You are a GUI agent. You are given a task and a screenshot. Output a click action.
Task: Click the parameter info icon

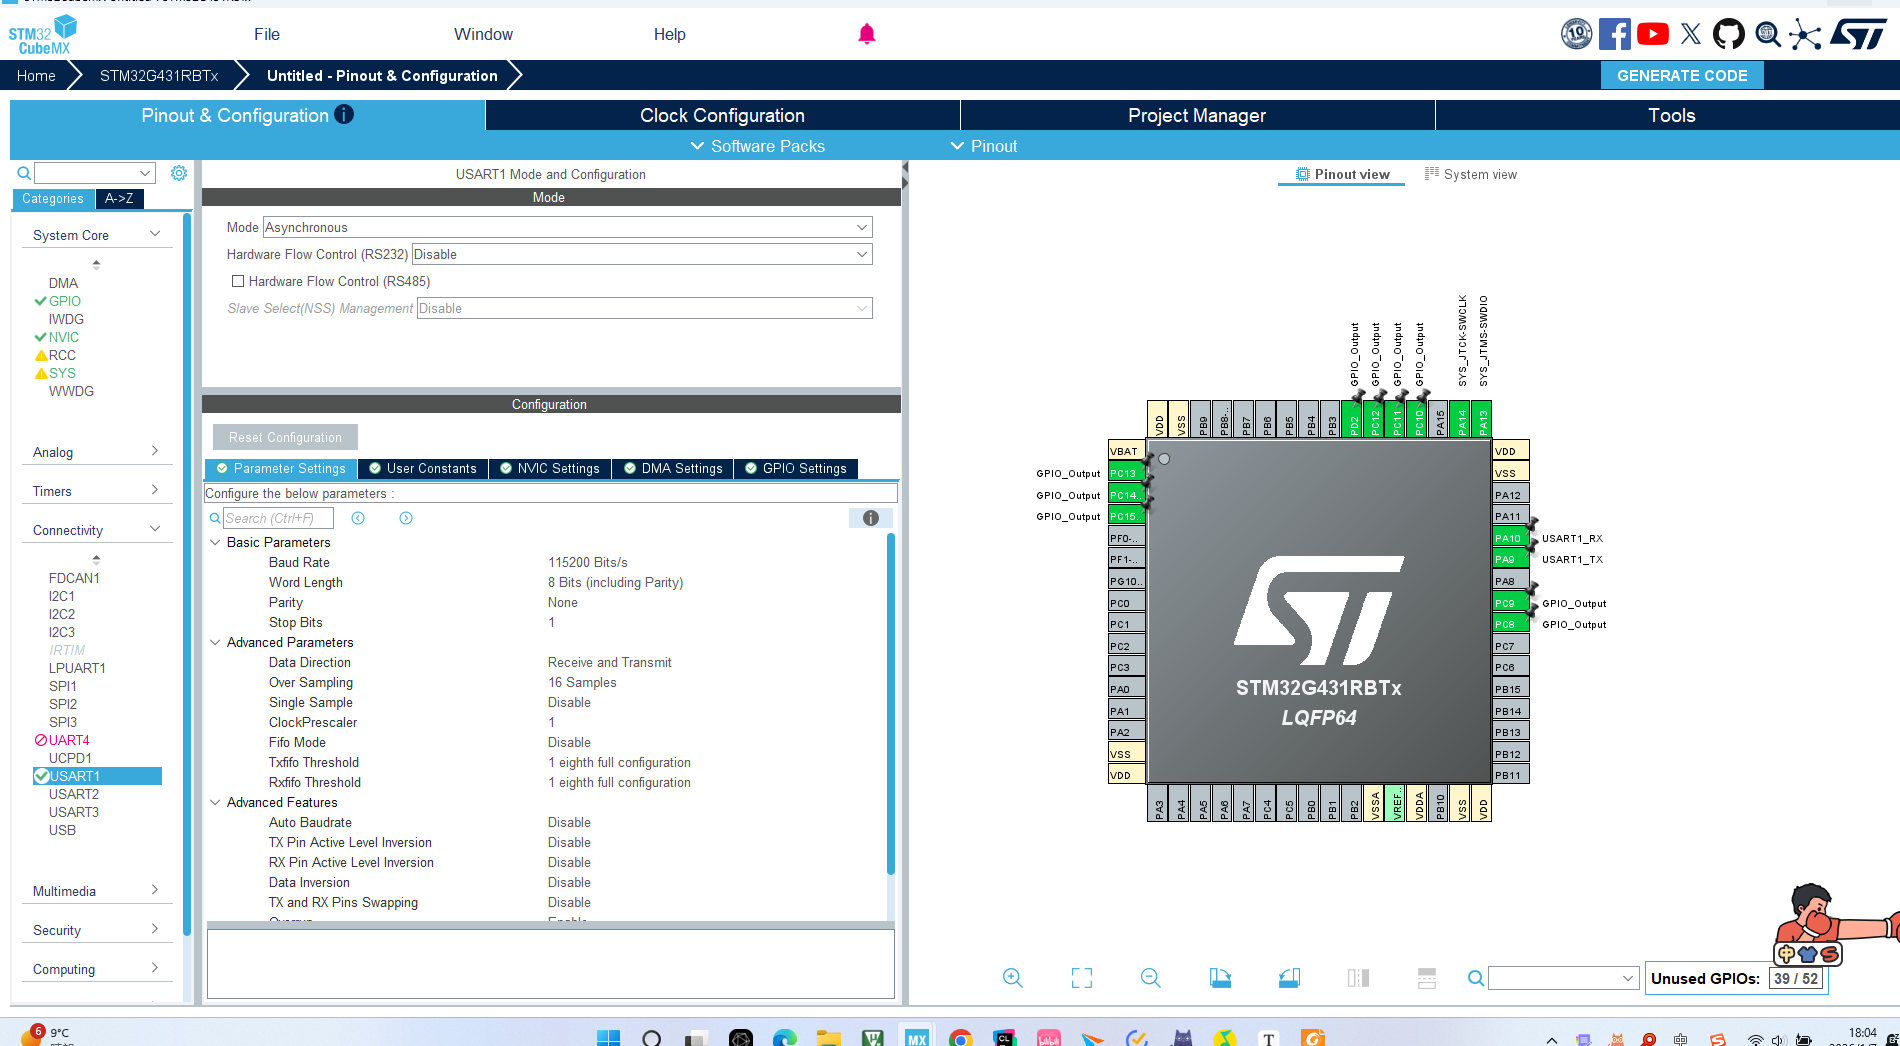tap(871, 518)
